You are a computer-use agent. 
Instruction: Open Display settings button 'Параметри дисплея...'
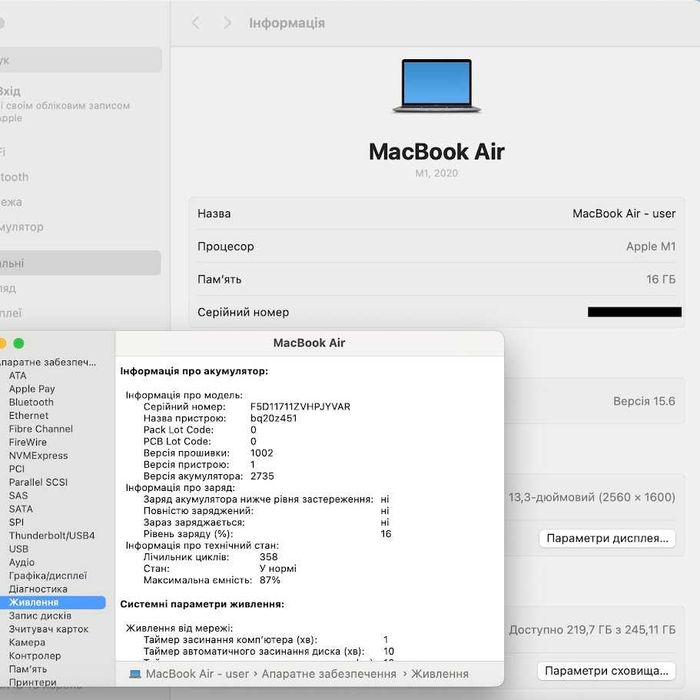pos(607,538)
